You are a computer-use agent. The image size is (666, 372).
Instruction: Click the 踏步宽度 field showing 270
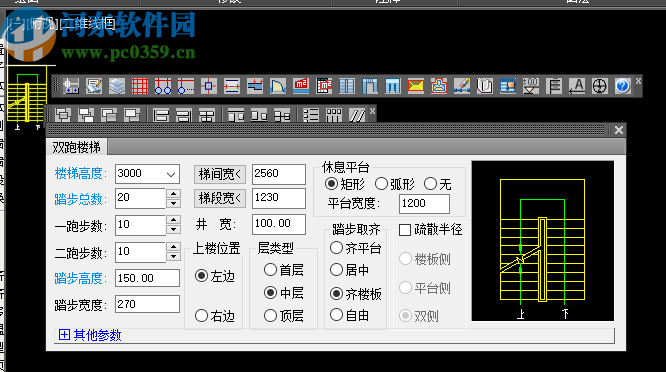coord(147,304)
